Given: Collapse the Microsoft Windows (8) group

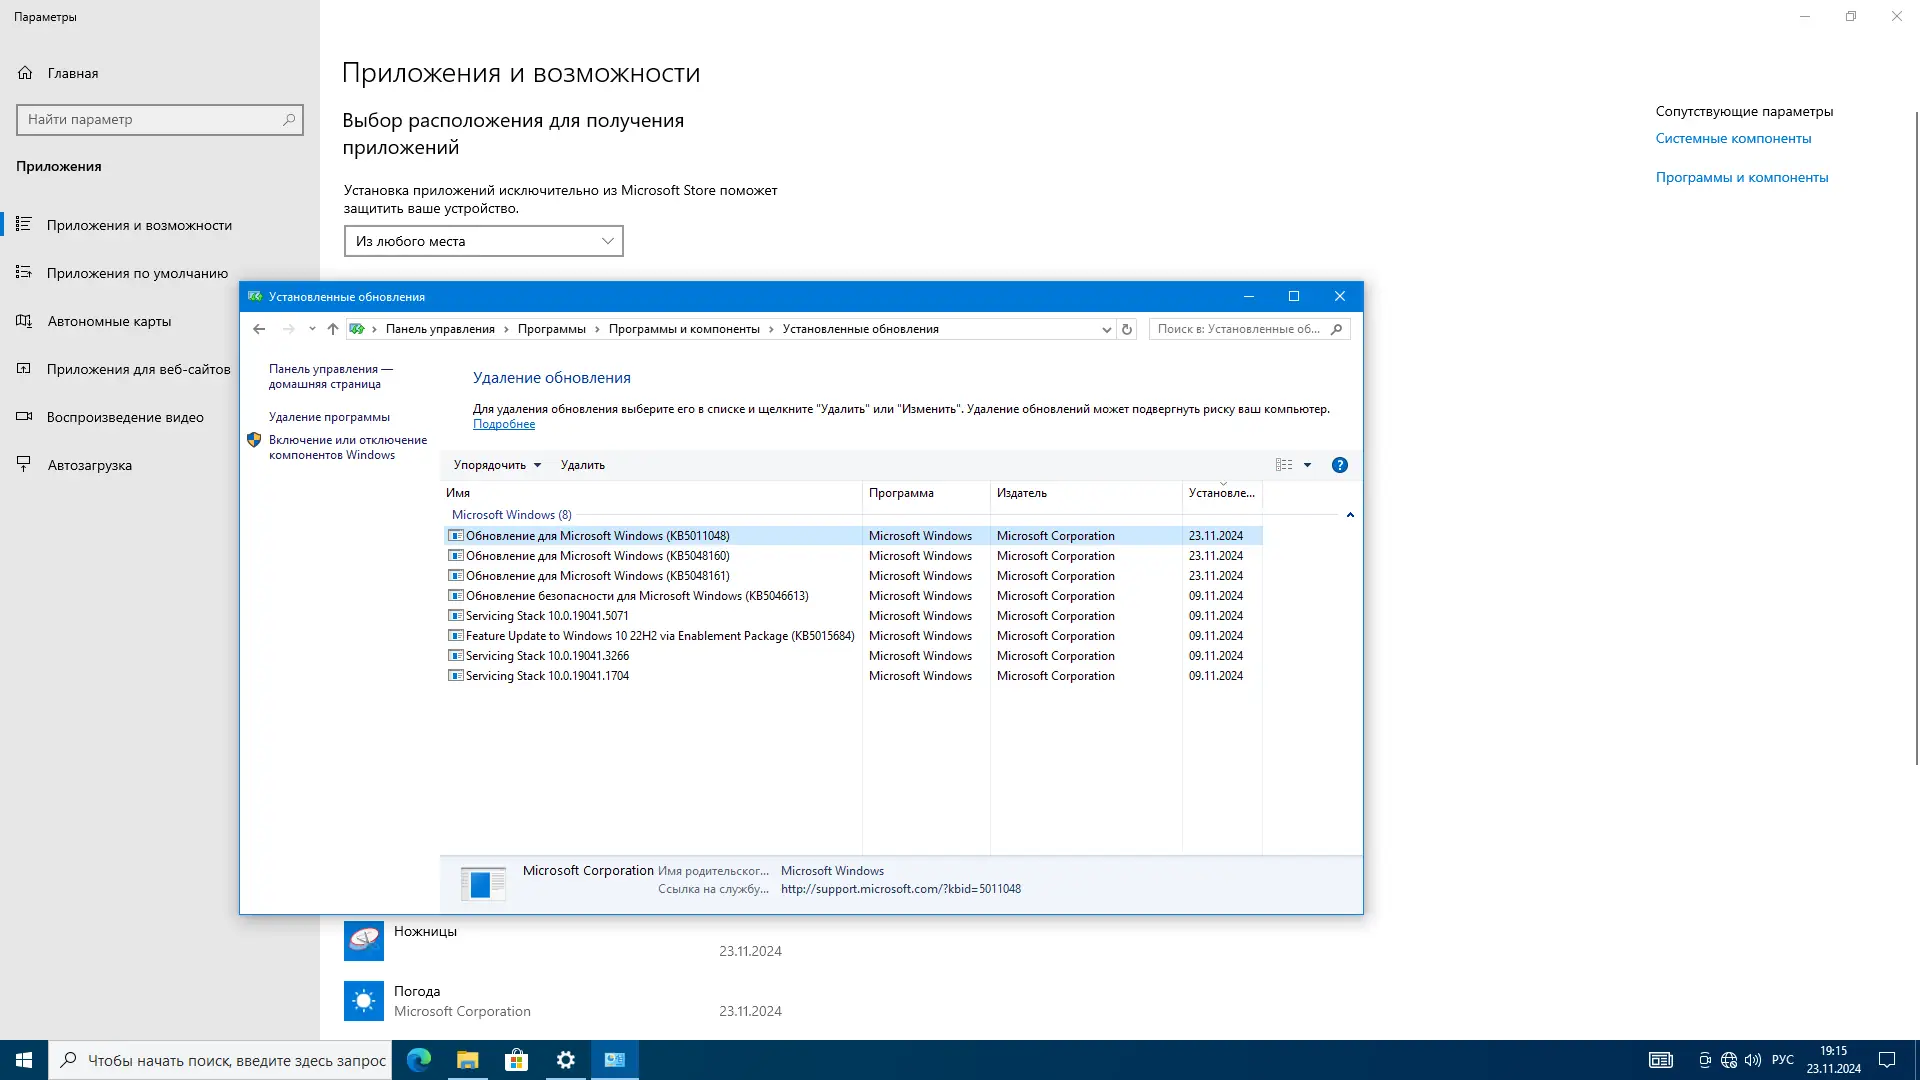Looking at the screenshot, I should click(x=1350, y=515).
